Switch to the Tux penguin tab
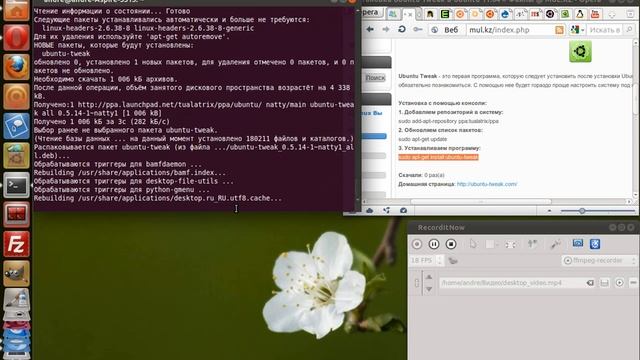 point(580,14)
